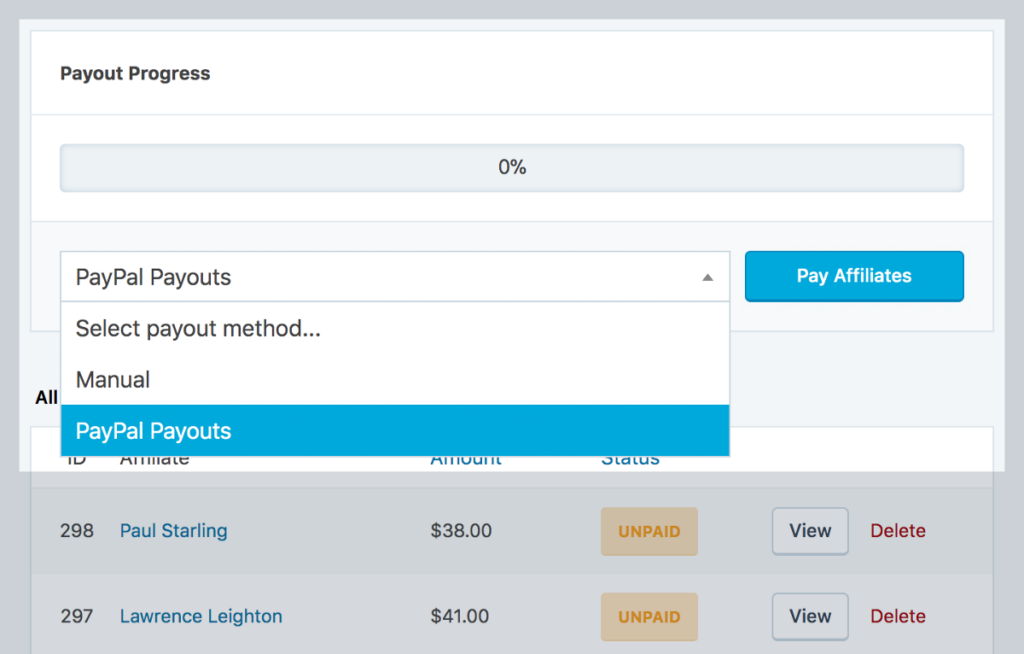This screenshot has width=1024, height=654.
Task: Choose the Manual payout method
Action: pyautogui.click(x=112, y=380)
